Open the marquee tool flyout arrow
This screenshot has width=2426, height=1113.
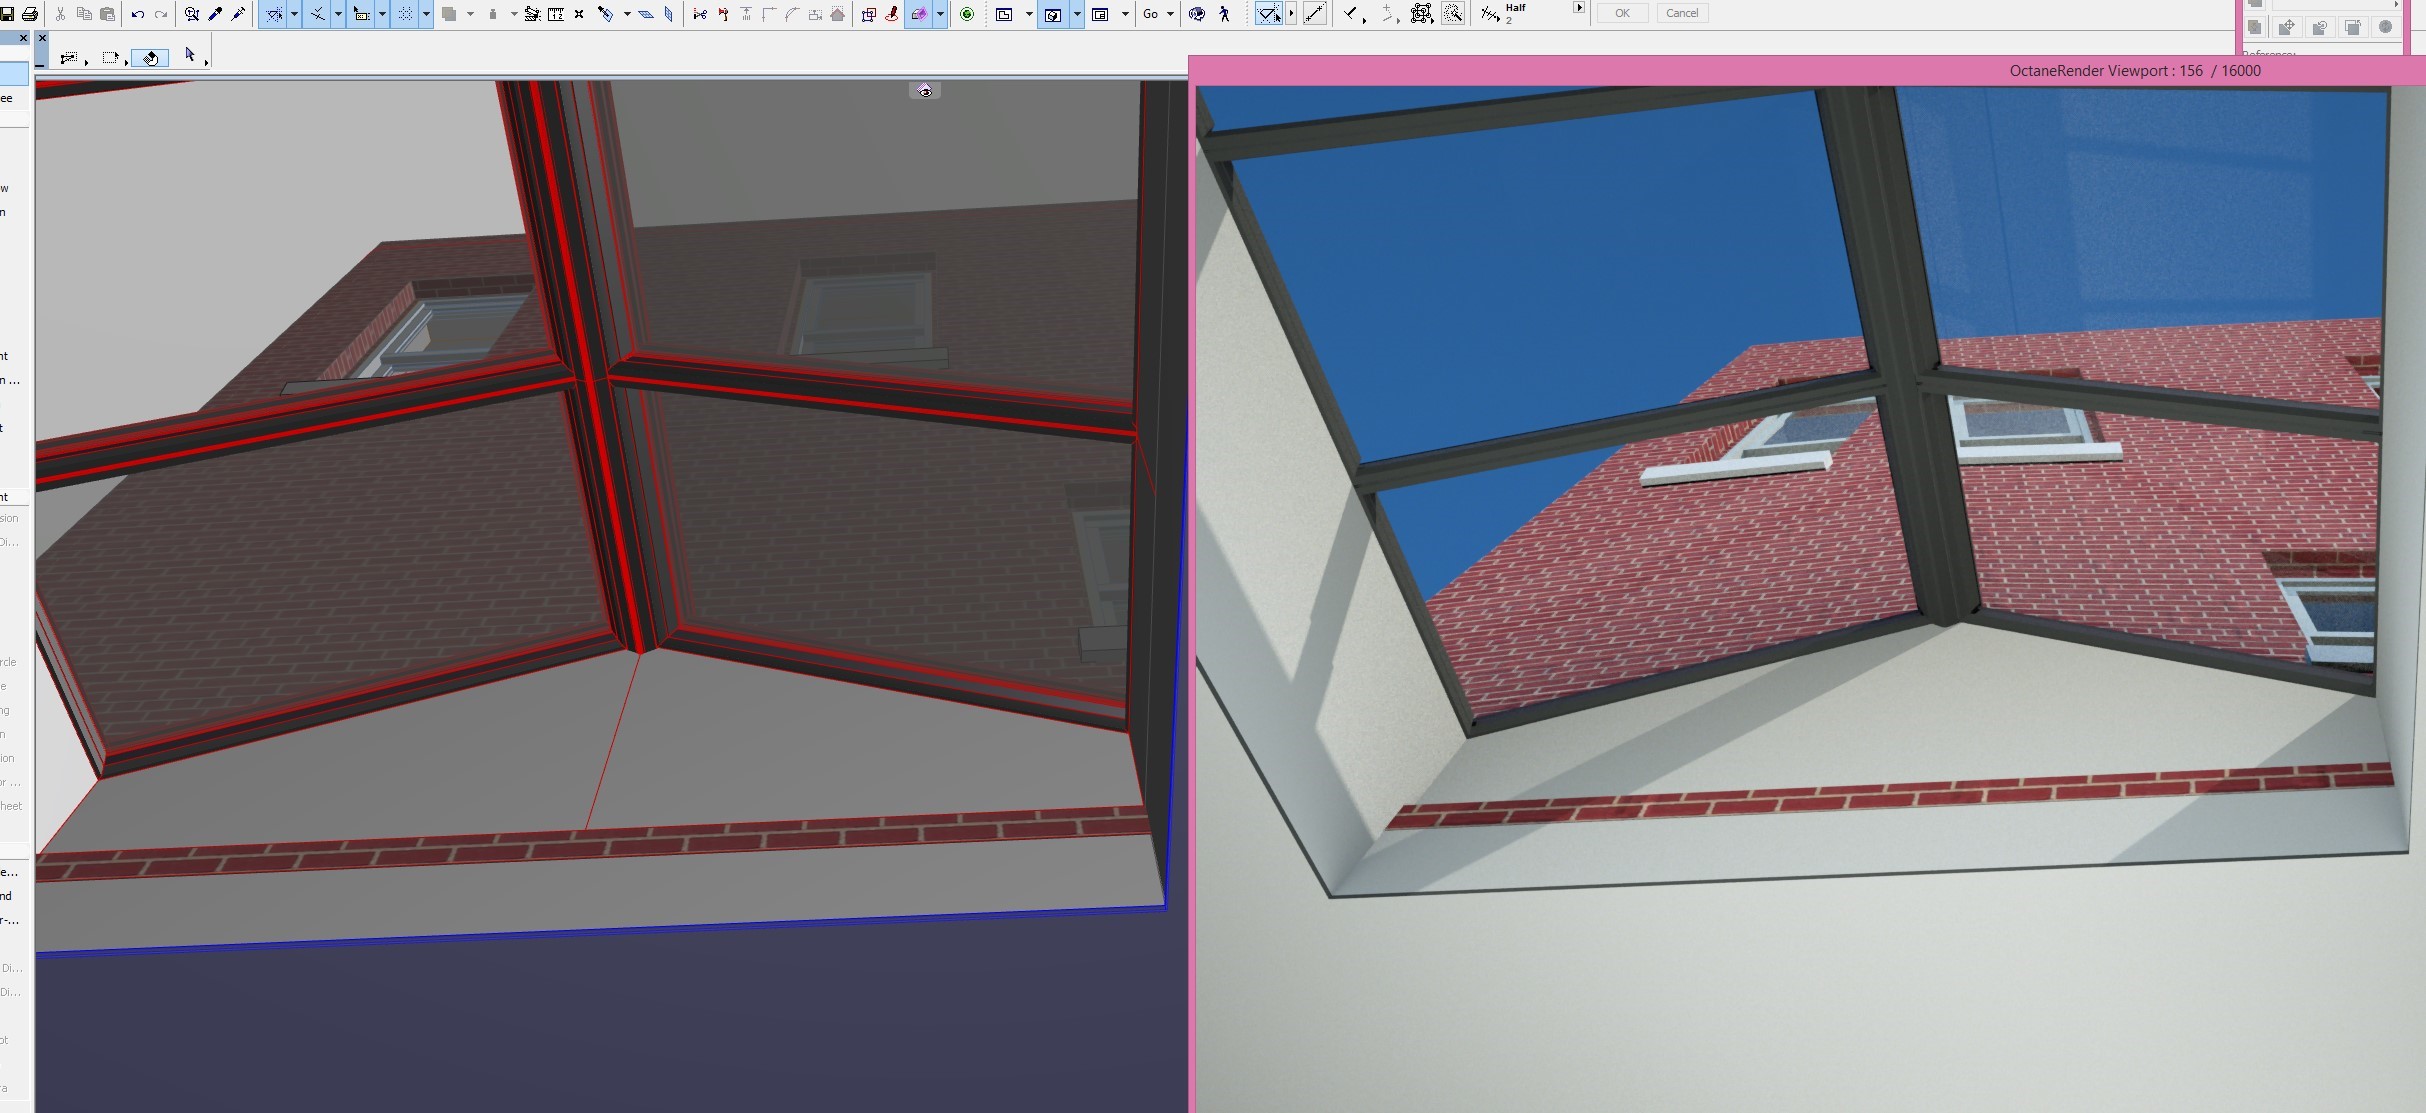pos(126,62)
